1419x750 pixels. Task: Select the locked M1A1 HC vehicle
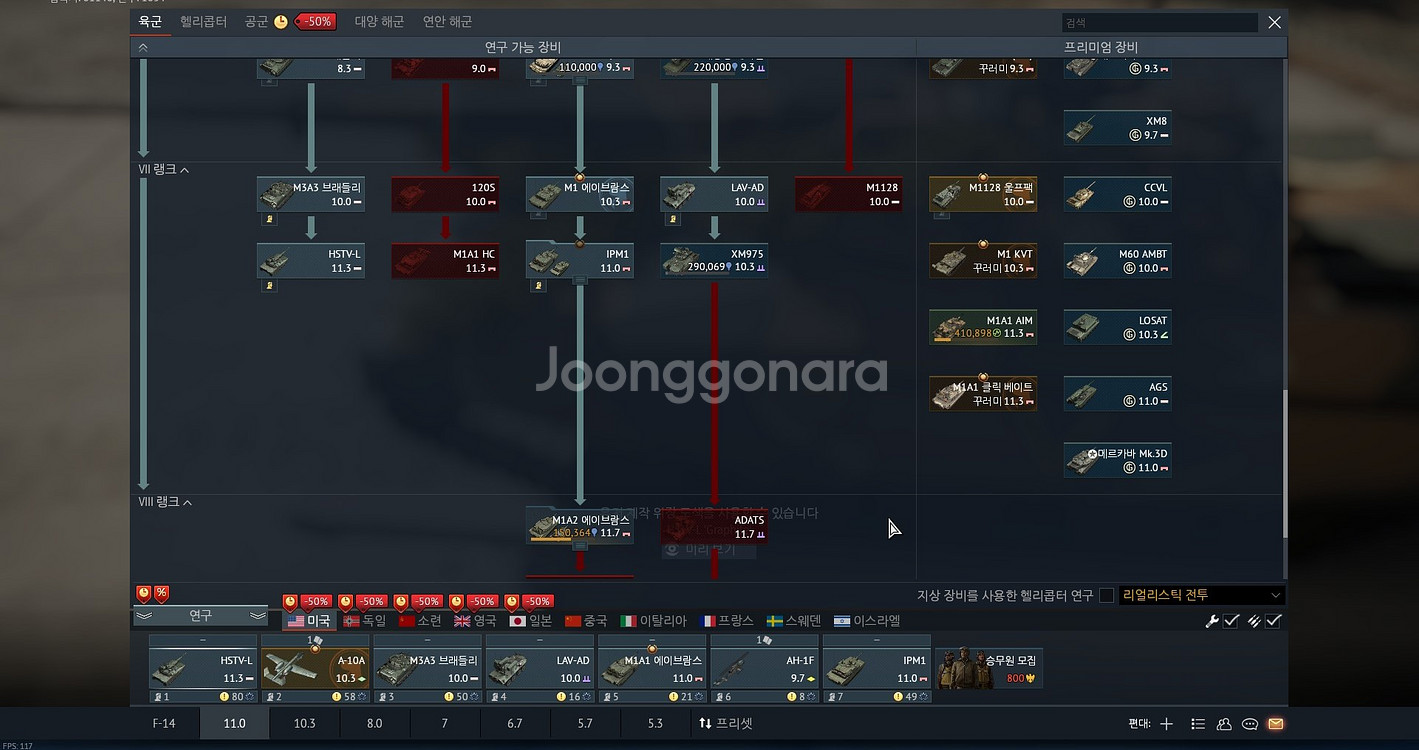(x=445, y=261)
